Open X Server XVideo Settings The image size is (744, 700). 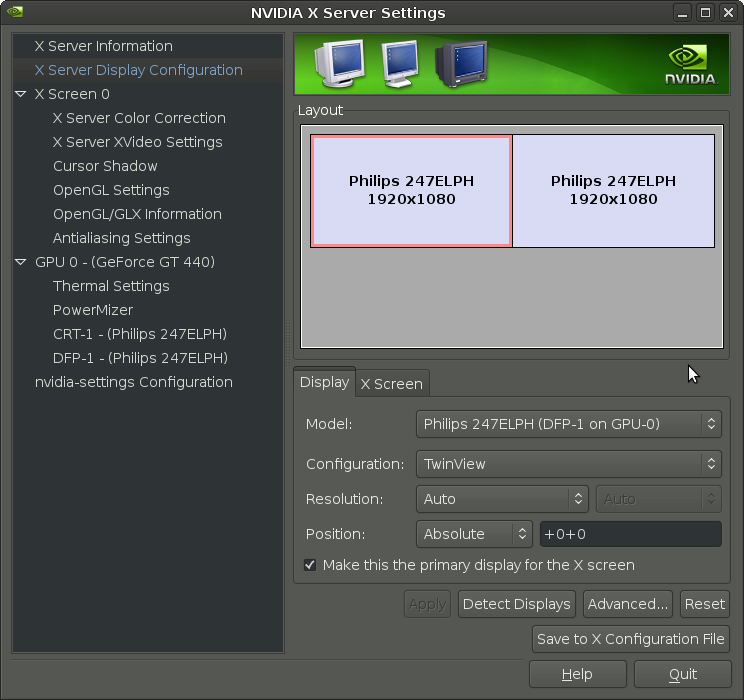[137, 142]
